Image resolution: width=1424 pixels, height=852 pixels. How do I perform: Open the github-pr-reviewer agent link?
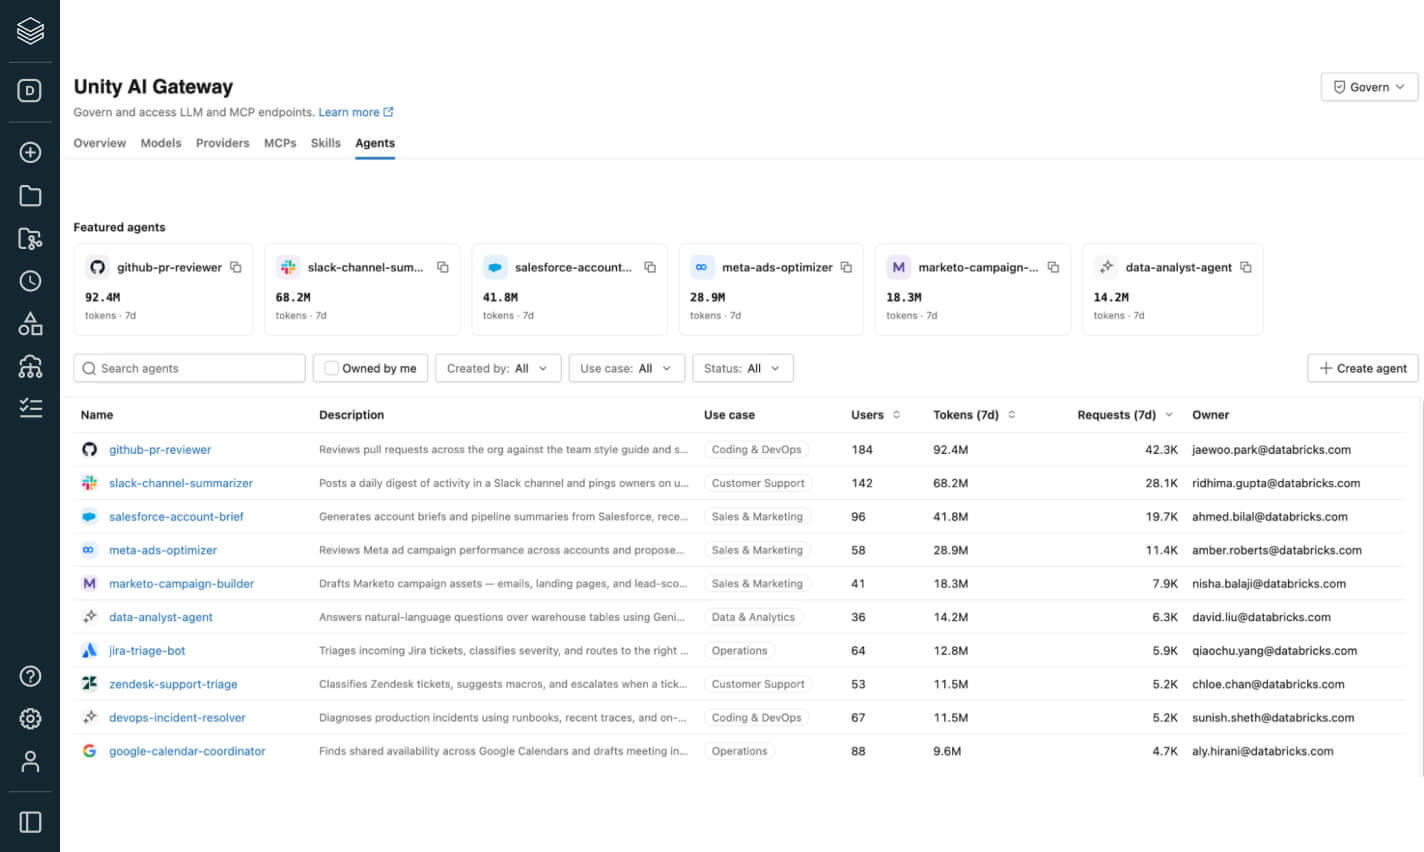pyautogui.click(x=160, y=450)
